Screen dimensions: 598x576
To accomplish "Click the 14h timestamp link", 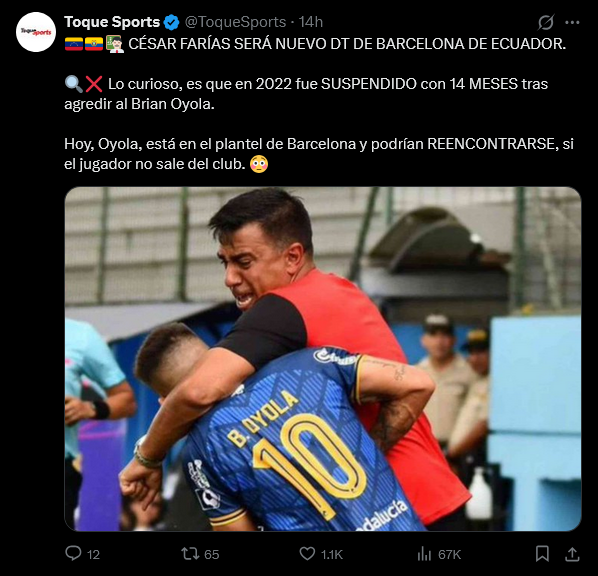I will pos(311,22).
